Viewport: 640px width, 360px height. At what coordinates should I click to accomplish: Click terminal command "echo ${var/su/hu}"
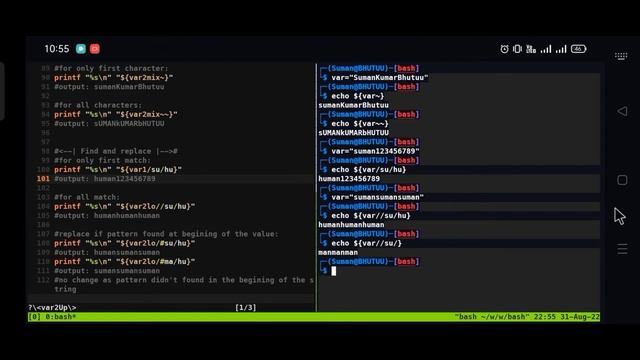pyautogui.click(x=369, y=169)
